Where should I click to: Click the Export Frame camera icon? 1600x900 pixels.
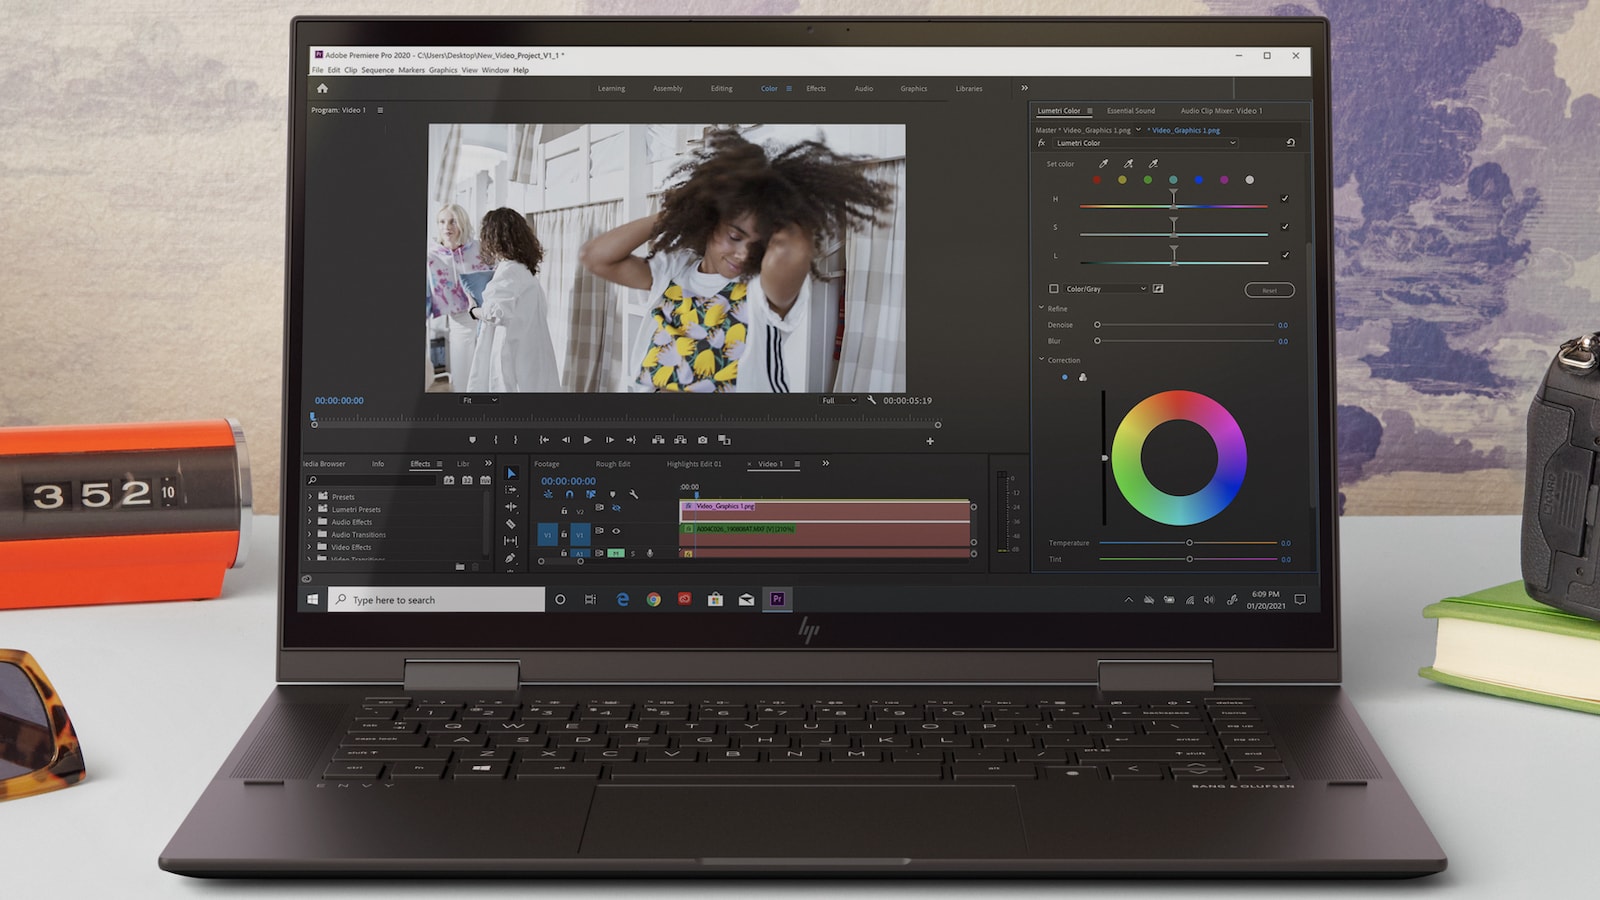[x=702, y=440]
